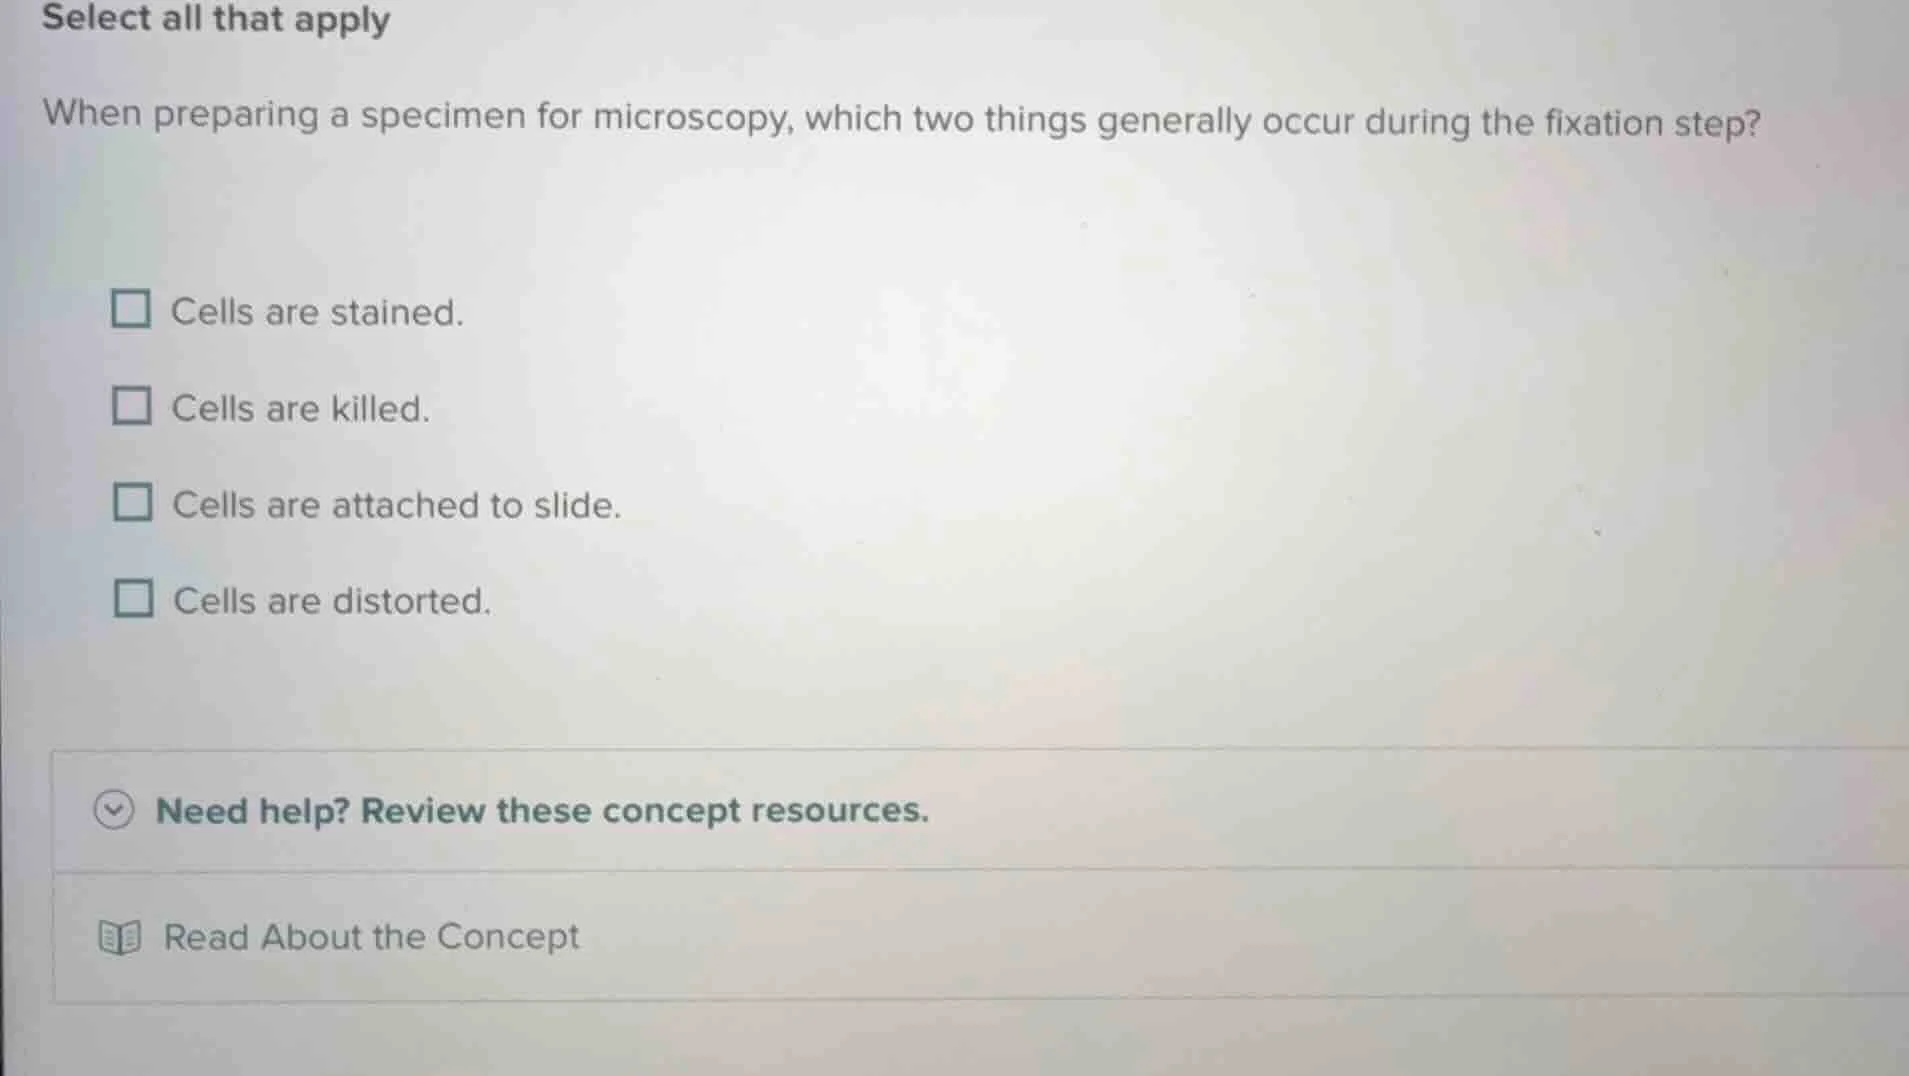Check the "Cells are stained." option
Viewport: 1909px width, 1076px height.
click(132, 310)
